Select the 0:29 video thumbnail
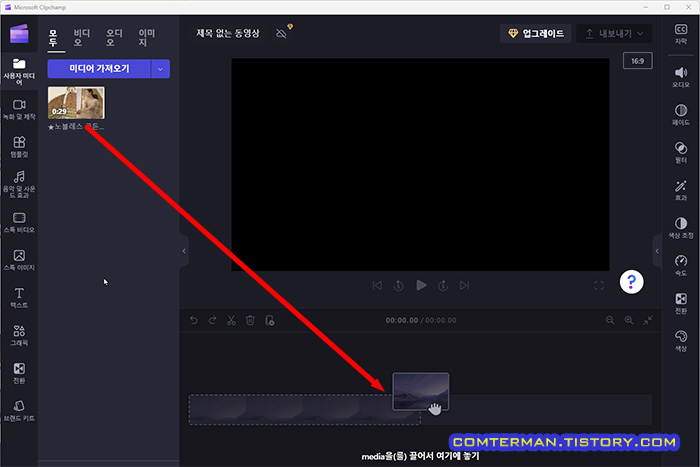700x467 pixels. point(76,103)
